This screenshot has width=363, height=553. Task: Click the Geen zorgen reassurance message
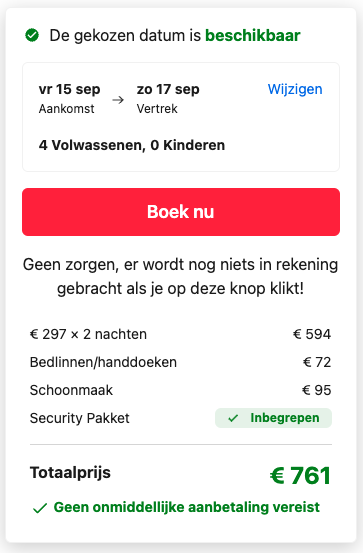click(181, 276)
